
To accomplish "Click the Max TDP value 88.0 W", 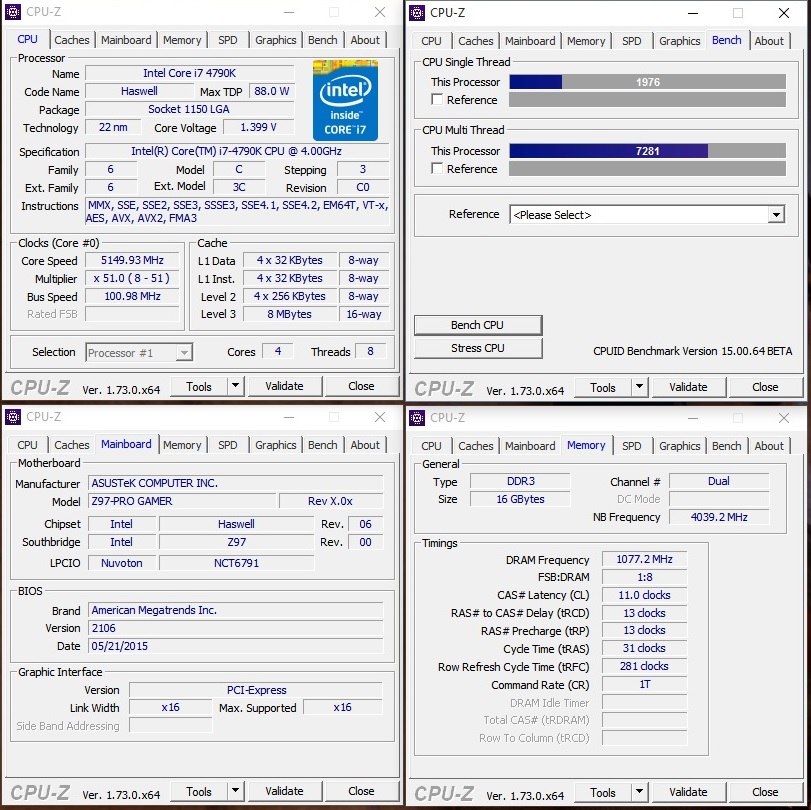I will (272, 91).
